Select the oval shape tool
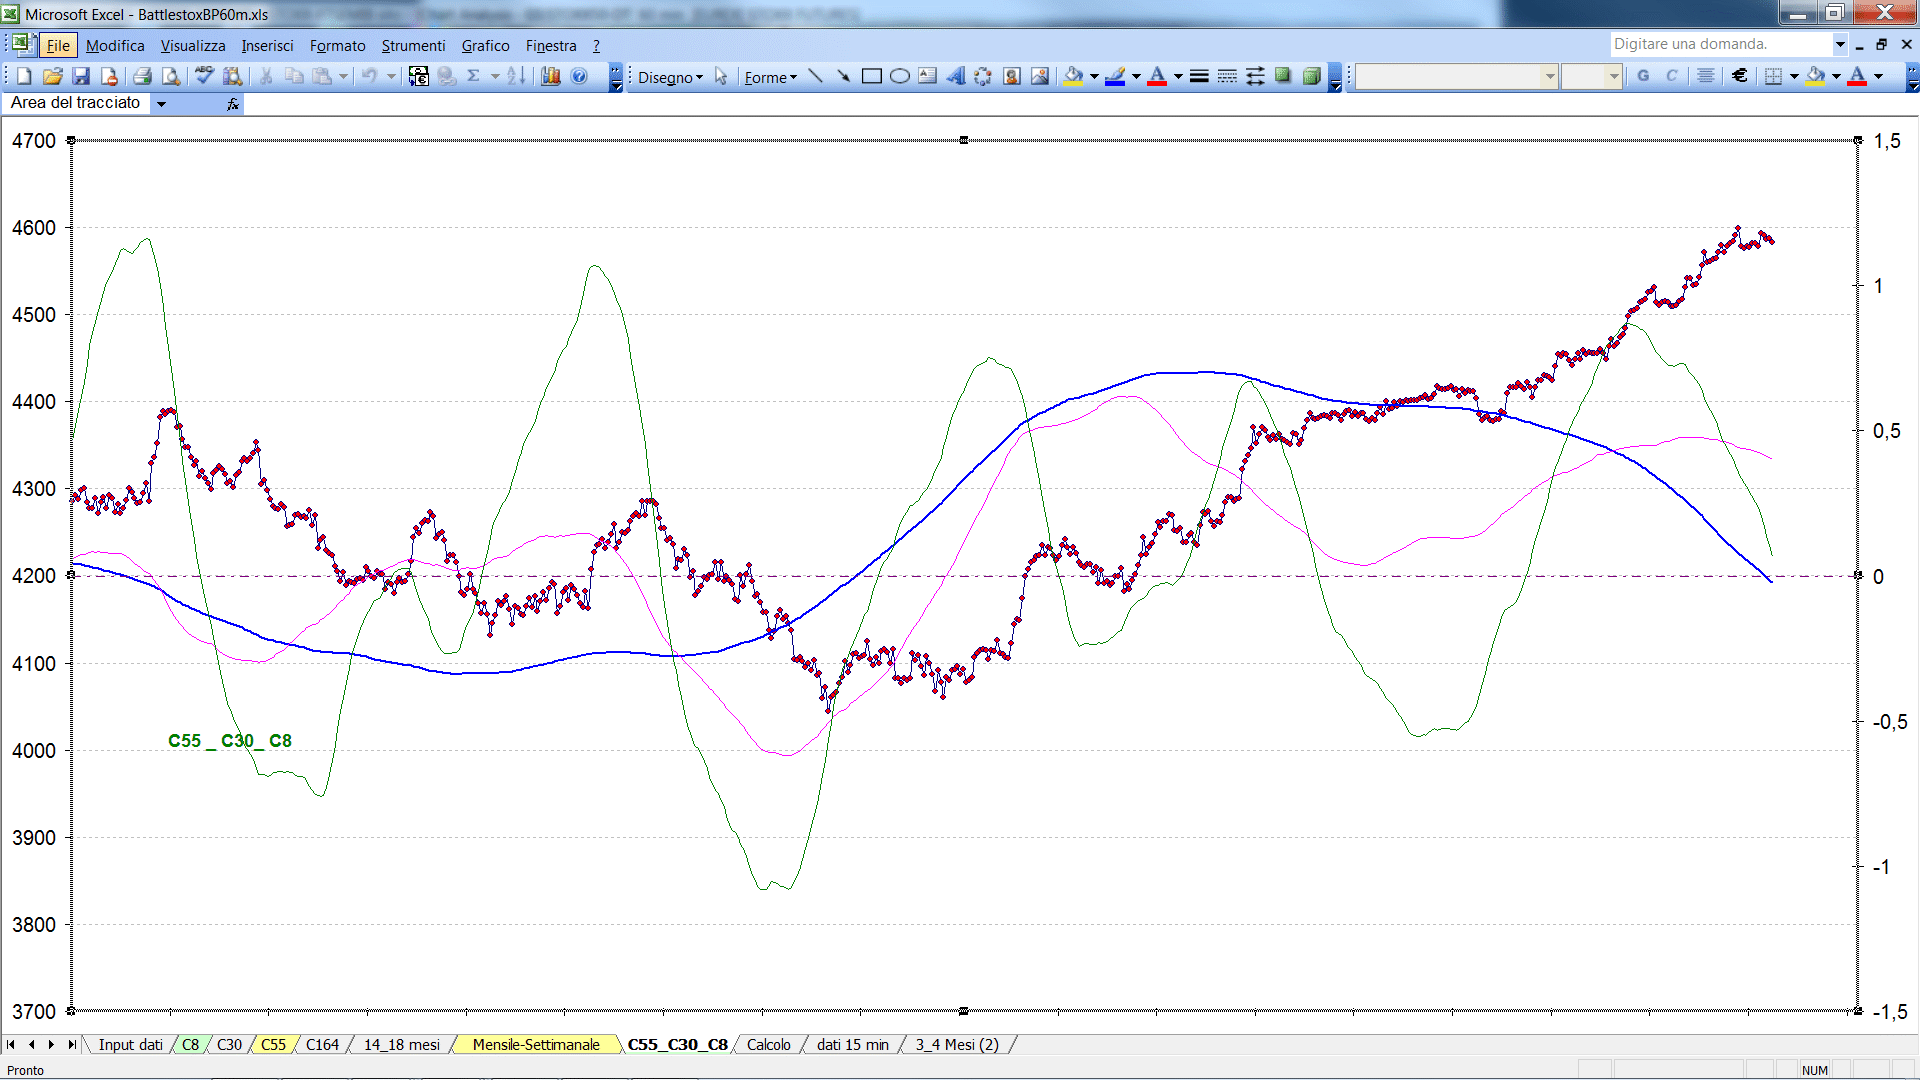 point(899,76)
